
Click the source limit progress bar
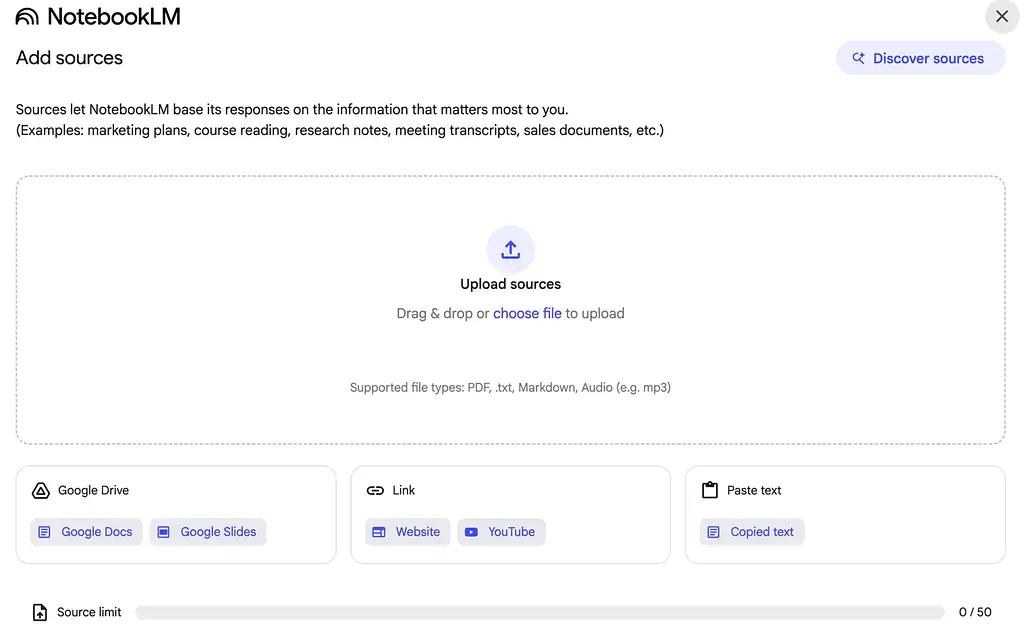coord(540,611)
